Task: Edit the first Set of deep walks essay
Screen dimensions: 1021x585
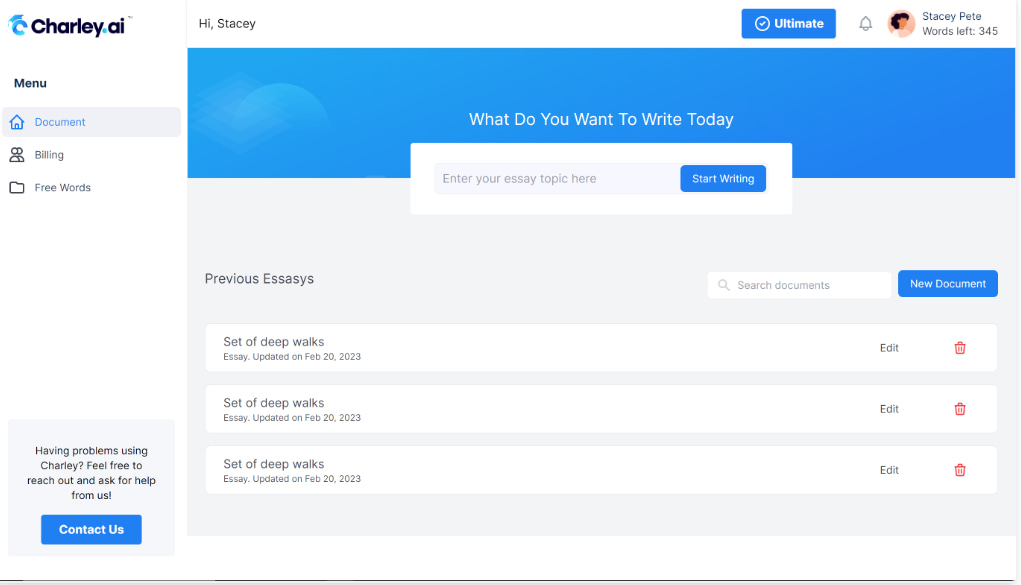Action: click(888, 348)
